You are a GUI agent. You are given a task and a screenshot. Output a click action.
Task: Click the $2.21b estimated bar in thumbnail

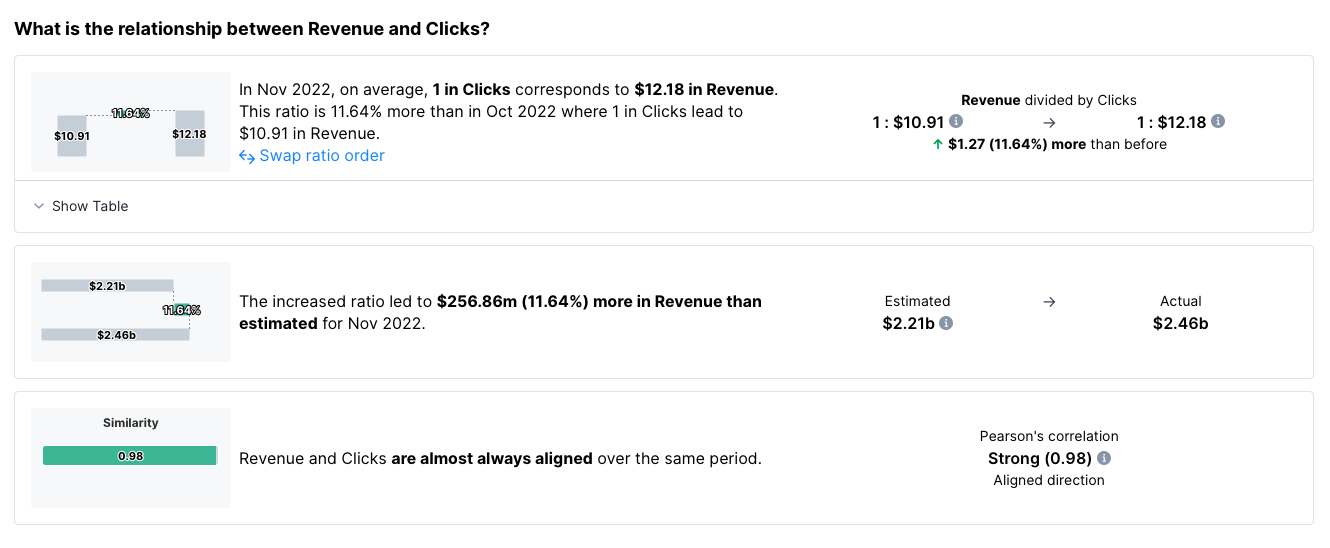(x=107, y=286)
